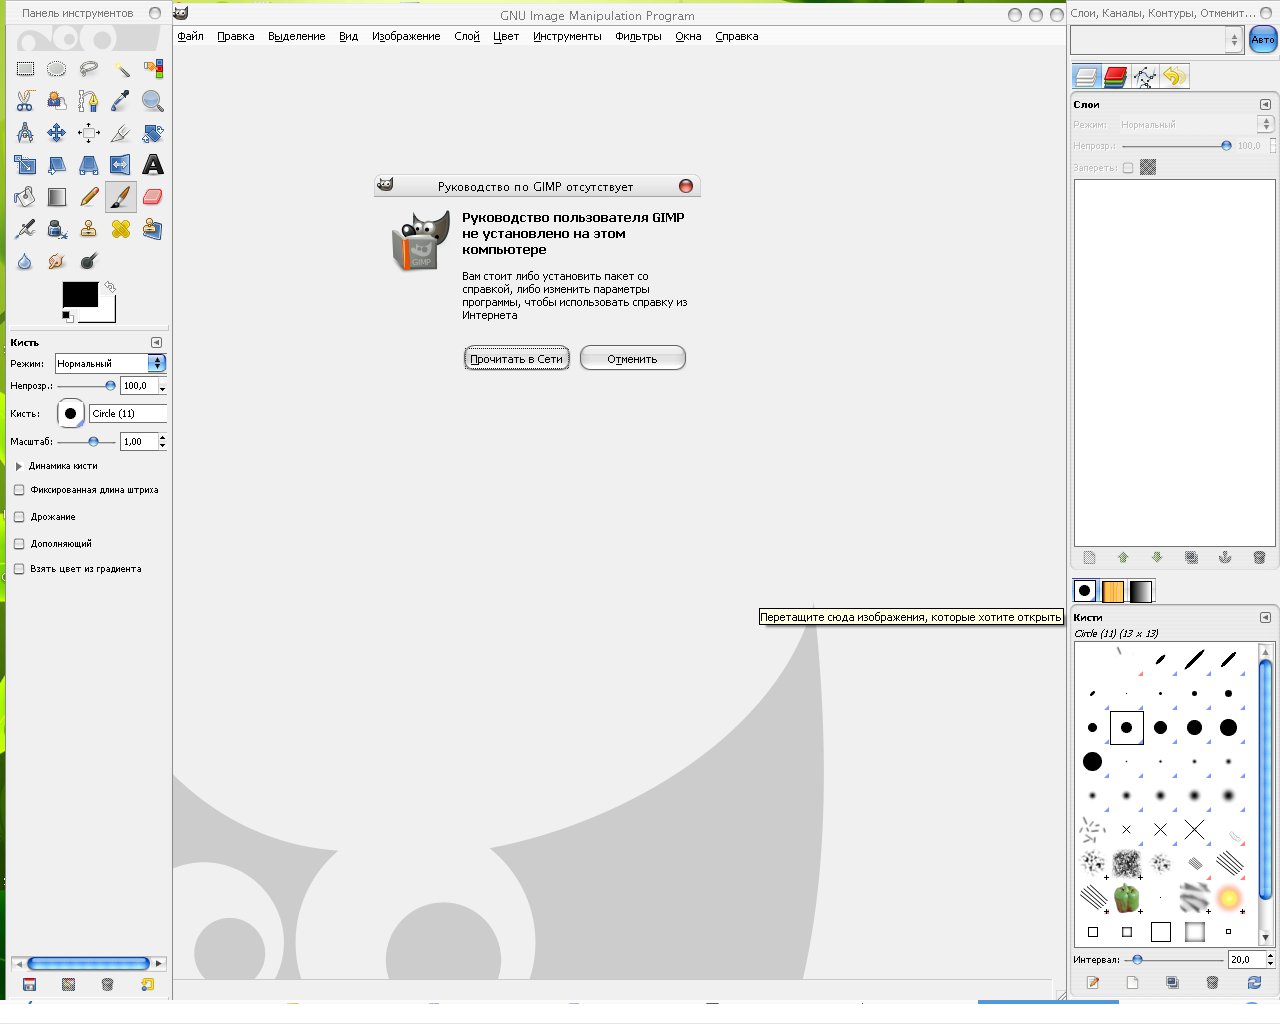This screenshot has width=1280, height=1024.
Task: Select the Crop tool
Action: pos(121,133)
